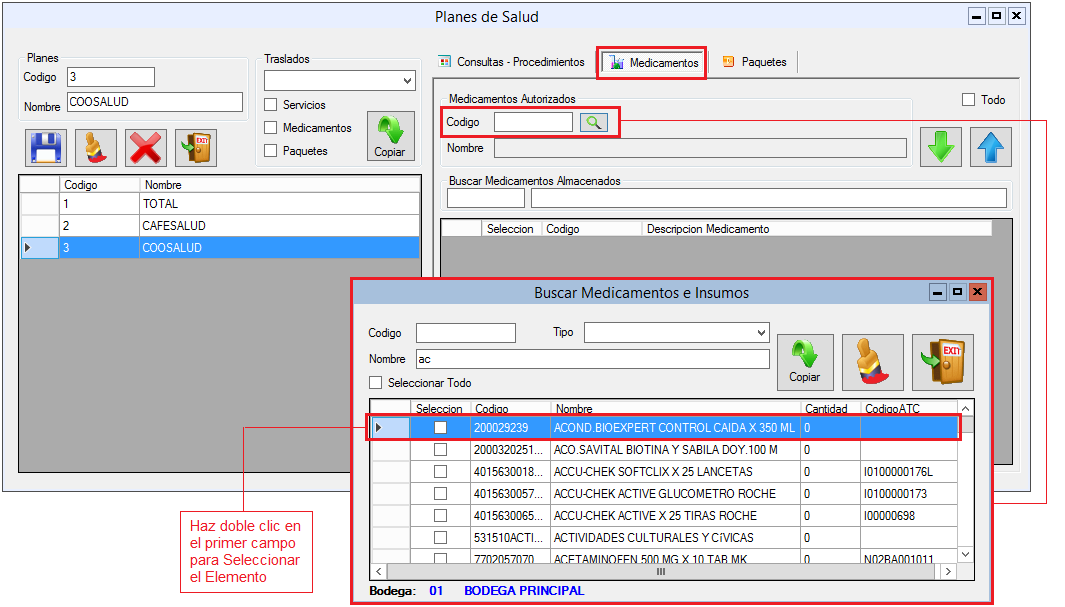Image resolution: width=1065 pixels, height=607 pixels.
Task: Open the Paquetes tab
Action: [x=754, y=62]
